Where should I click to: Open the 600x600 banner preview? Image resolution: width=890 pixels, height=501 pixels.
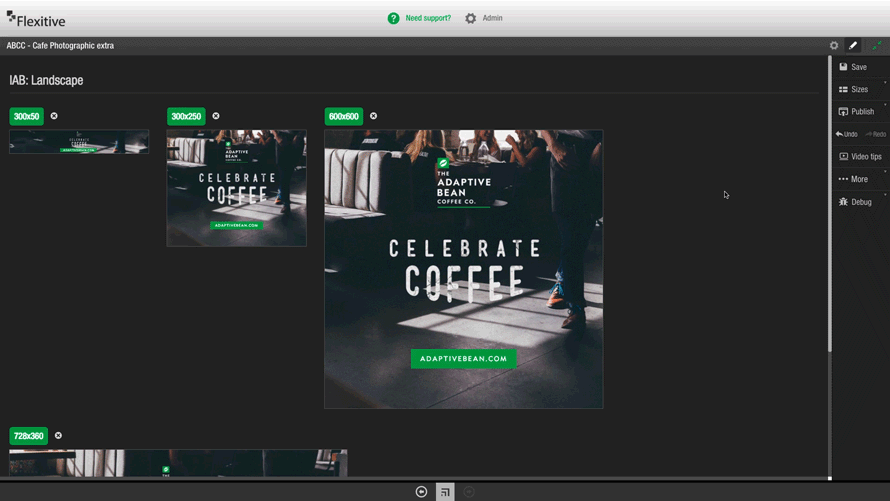[464, 269]
